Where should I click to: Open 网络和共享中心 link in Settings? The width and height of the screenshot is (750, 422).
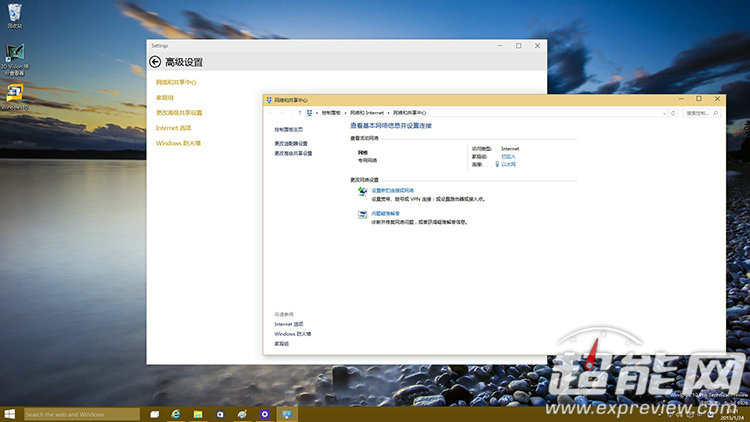point(176,82)
